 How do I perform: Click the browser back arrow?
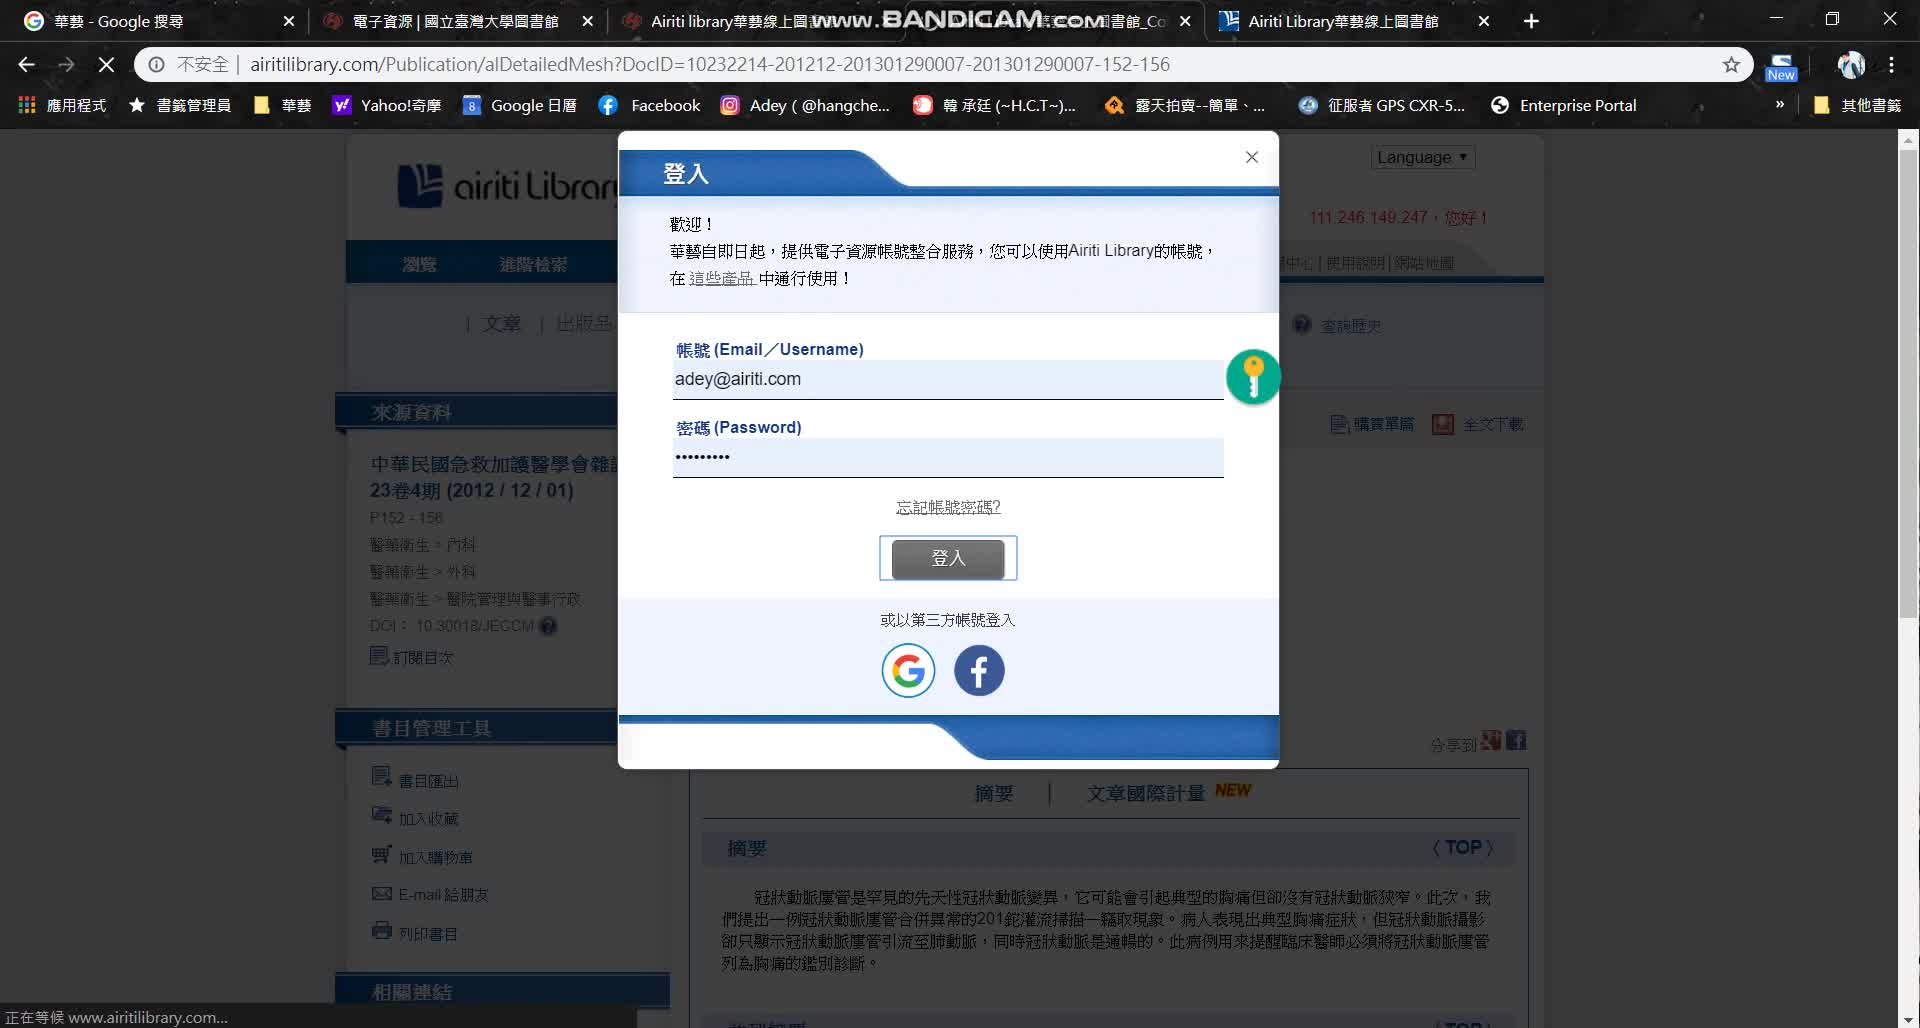[x=27, y=64]
